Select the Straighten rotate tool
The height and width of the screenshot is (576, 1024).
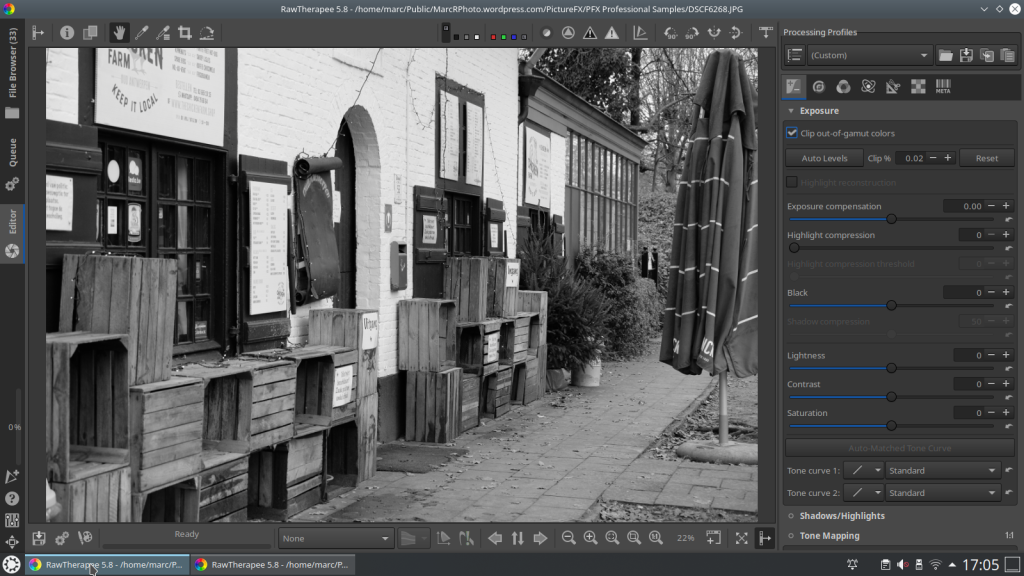(207, 32)
